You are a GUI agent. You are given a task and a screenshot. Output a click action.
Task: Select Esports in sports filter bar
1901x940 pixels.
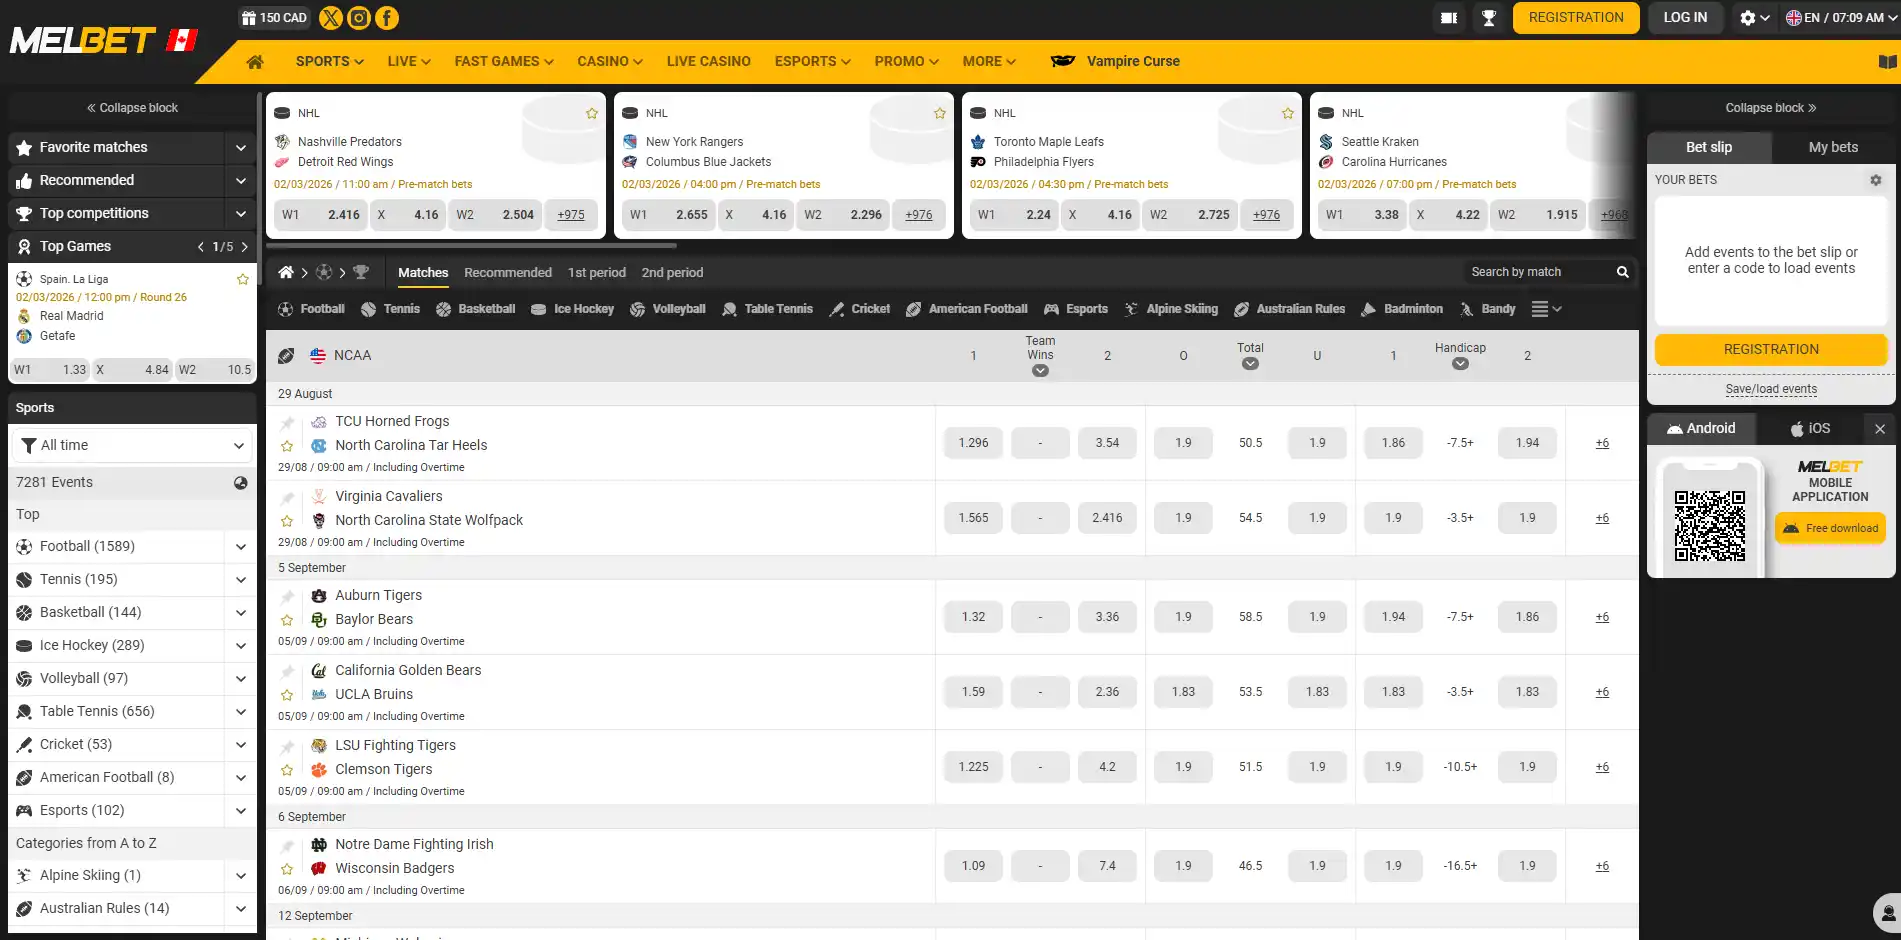[x=1076, y=309]
